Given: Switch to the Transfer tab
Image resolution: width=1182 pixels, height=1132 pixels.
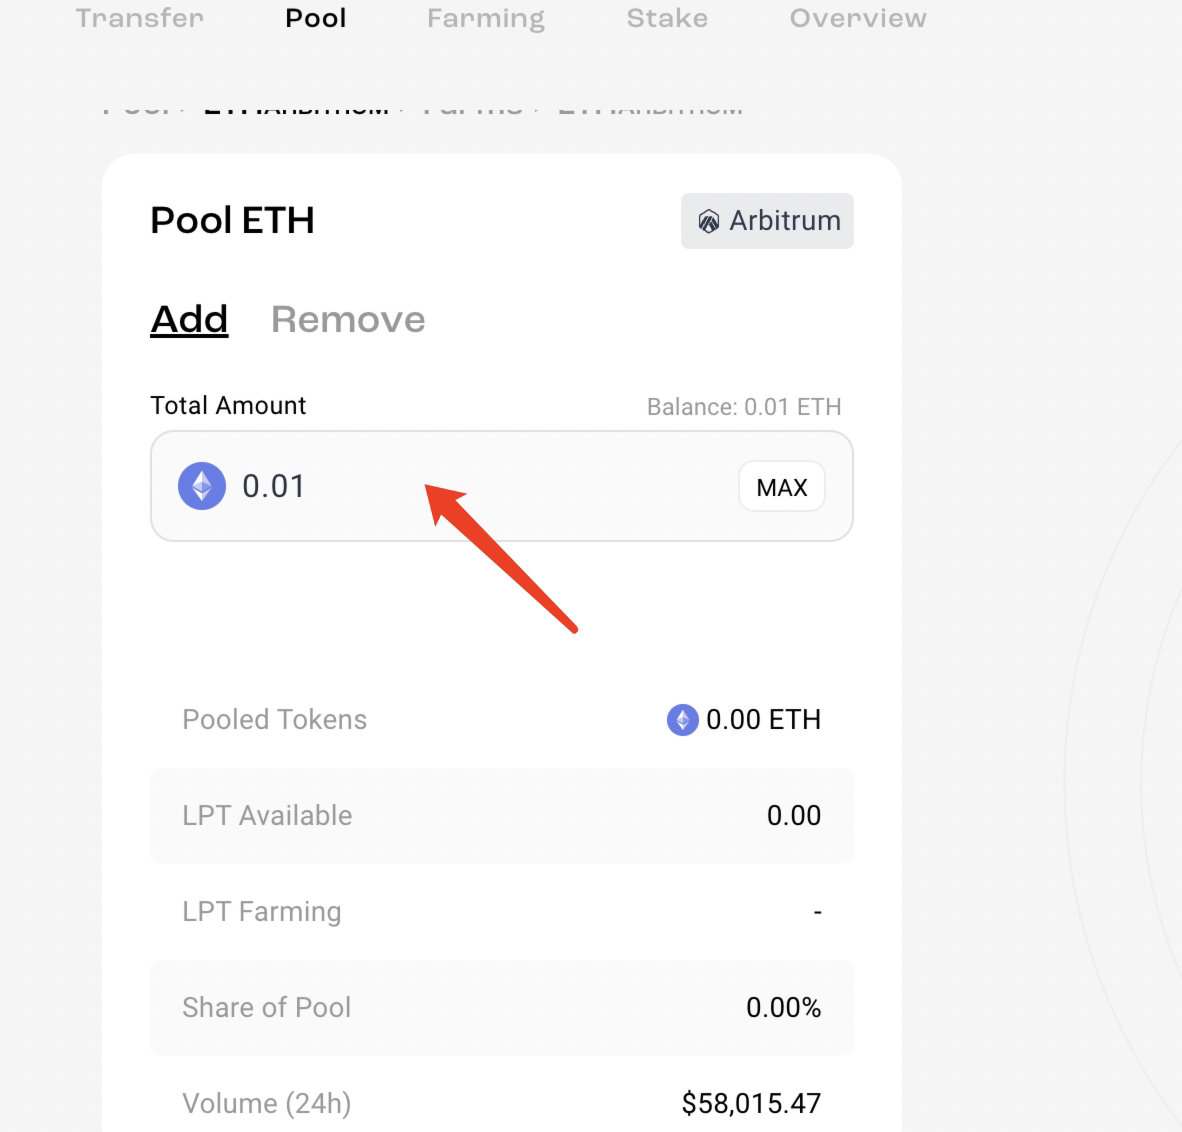Looking at the screenshot, I should 140,18.
